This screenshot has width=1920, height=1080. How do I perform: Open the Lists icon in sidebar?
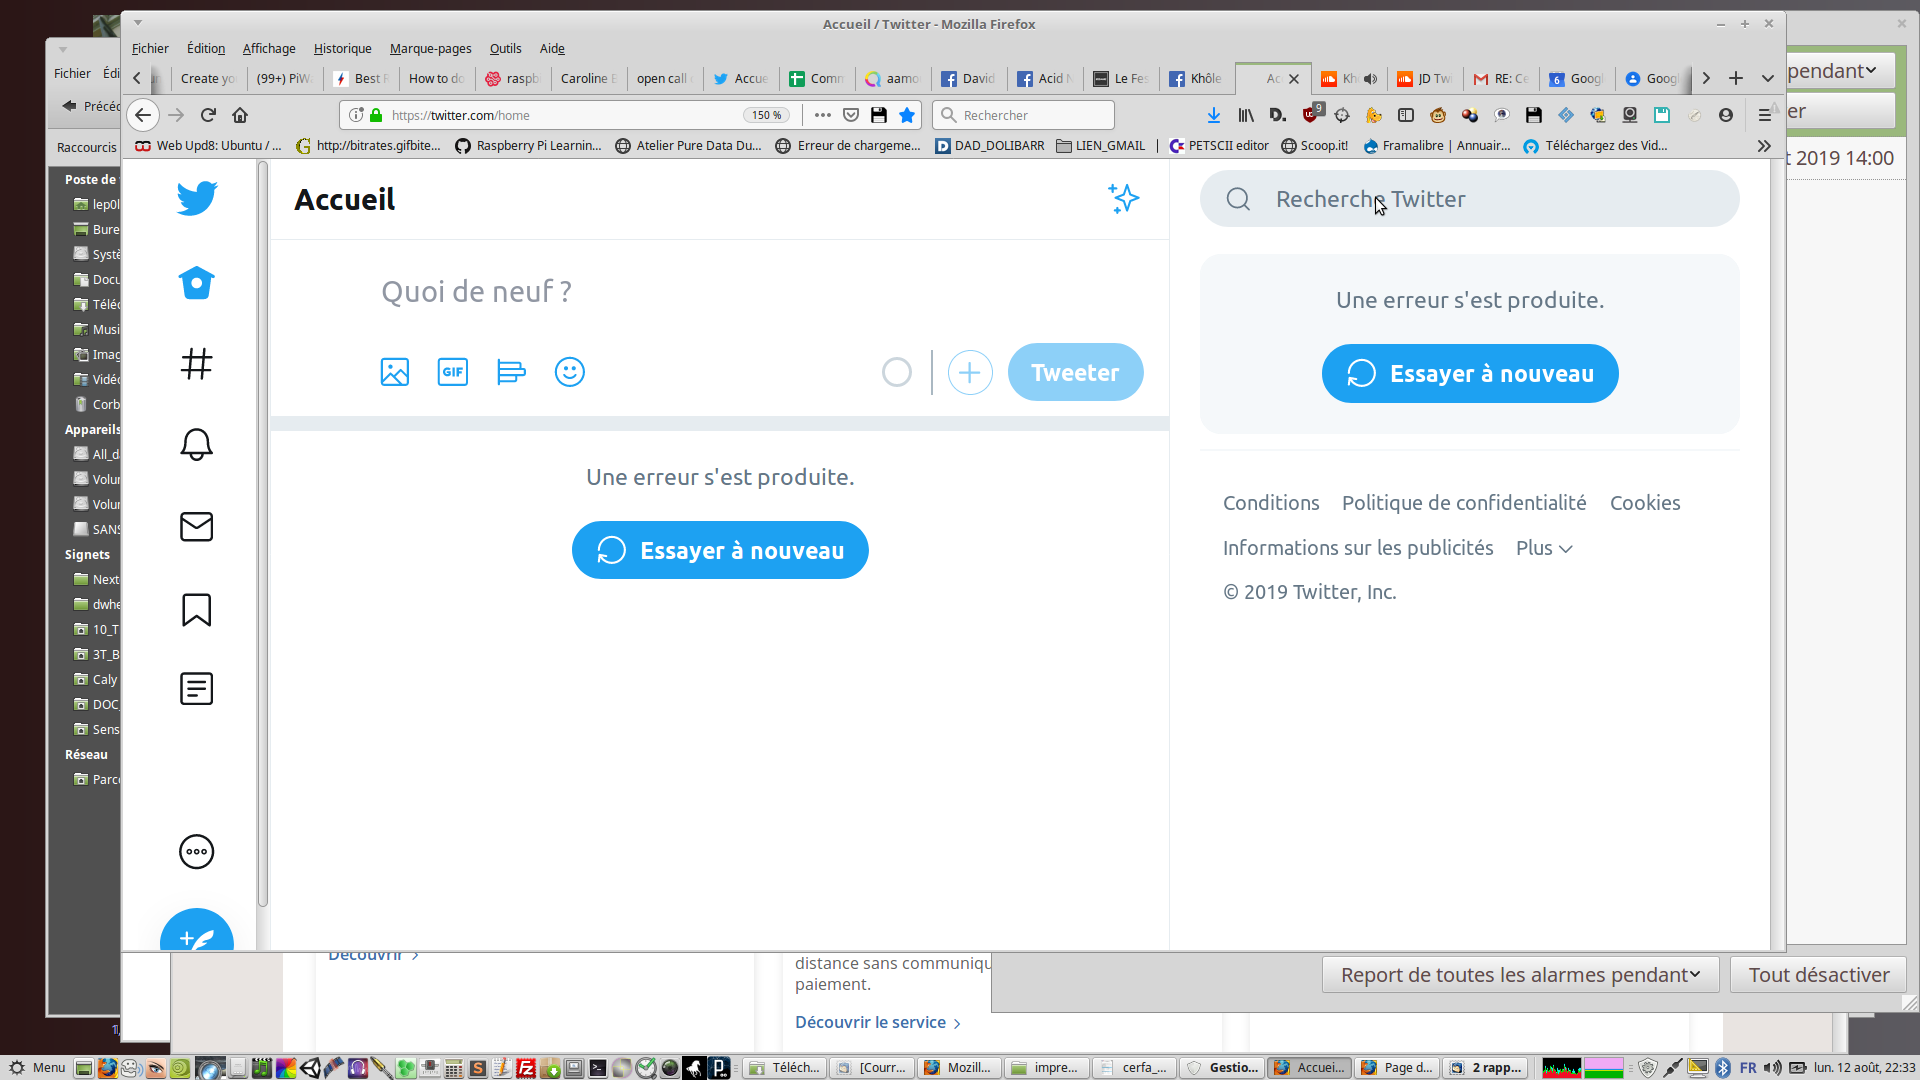[x=197, y=689]
